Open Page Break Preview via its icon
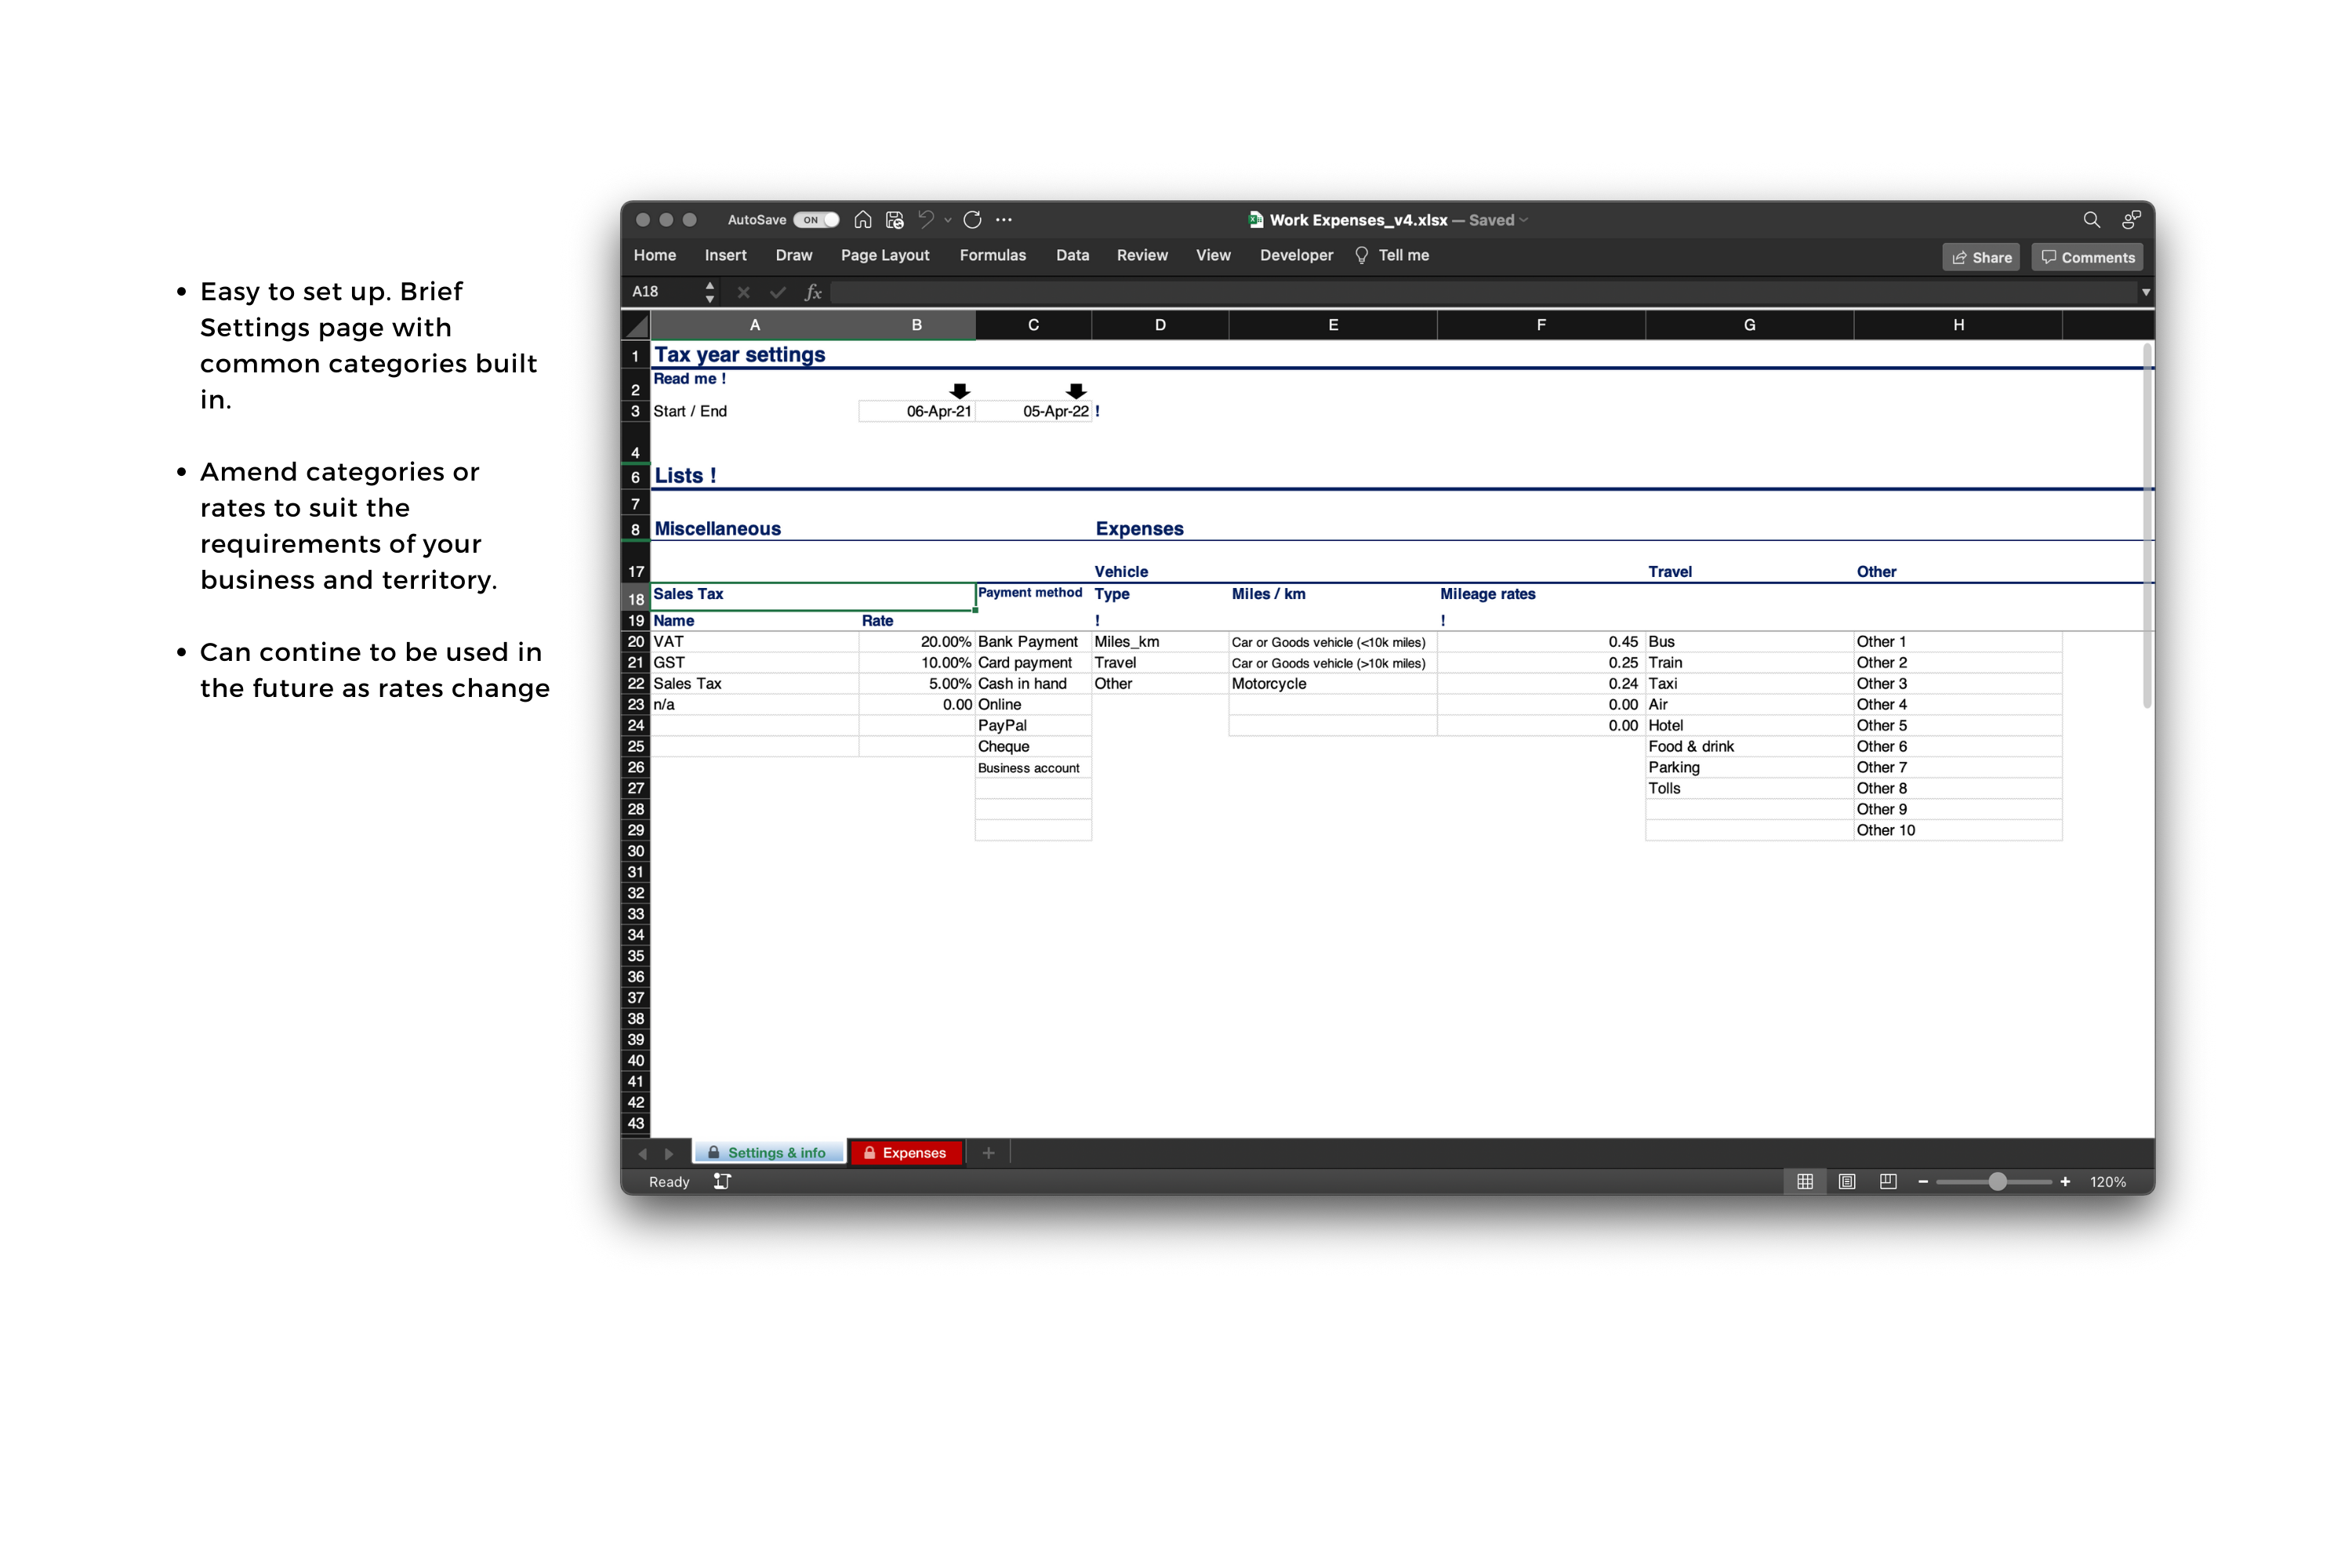The height and width of the screenshot is (1568, 2352). [1888, 1181]
